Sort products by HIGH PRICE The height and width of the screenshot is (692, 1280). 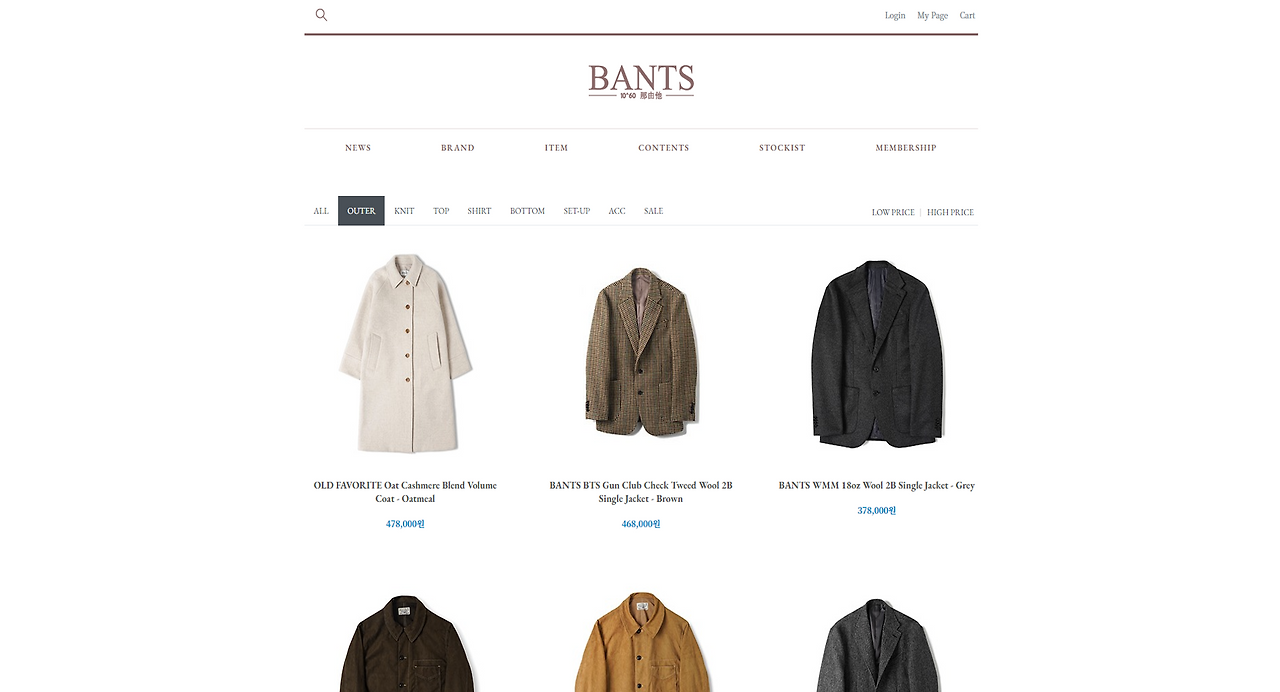click(950, 212)
